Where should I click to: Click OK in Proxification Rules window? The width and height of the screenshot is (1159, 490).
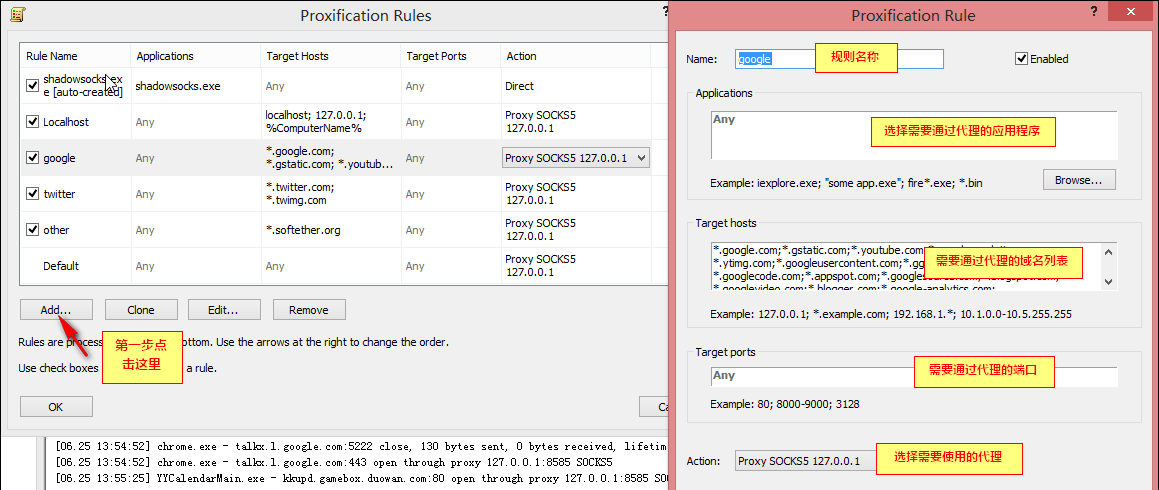point(56,406)
